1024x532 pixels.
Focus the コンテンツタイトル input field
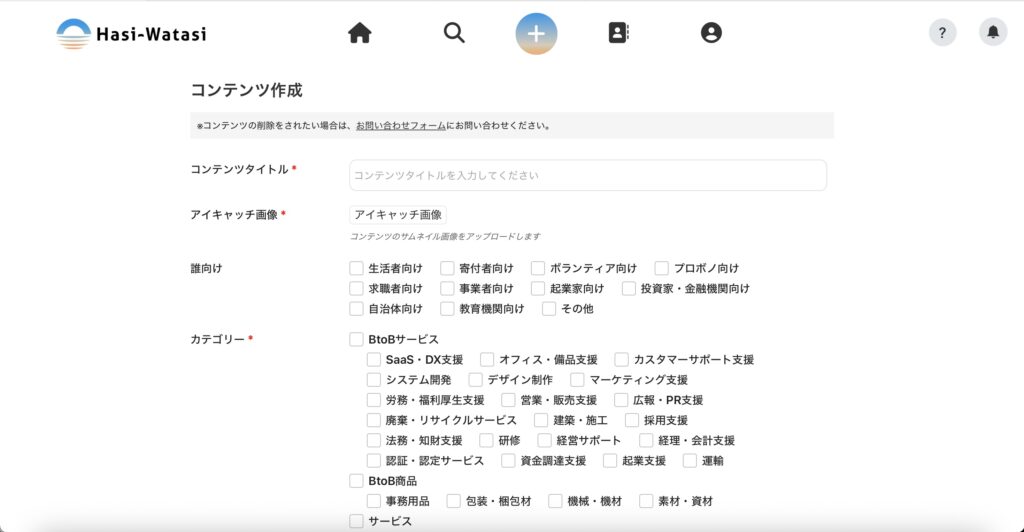click(x=587, y=175)
